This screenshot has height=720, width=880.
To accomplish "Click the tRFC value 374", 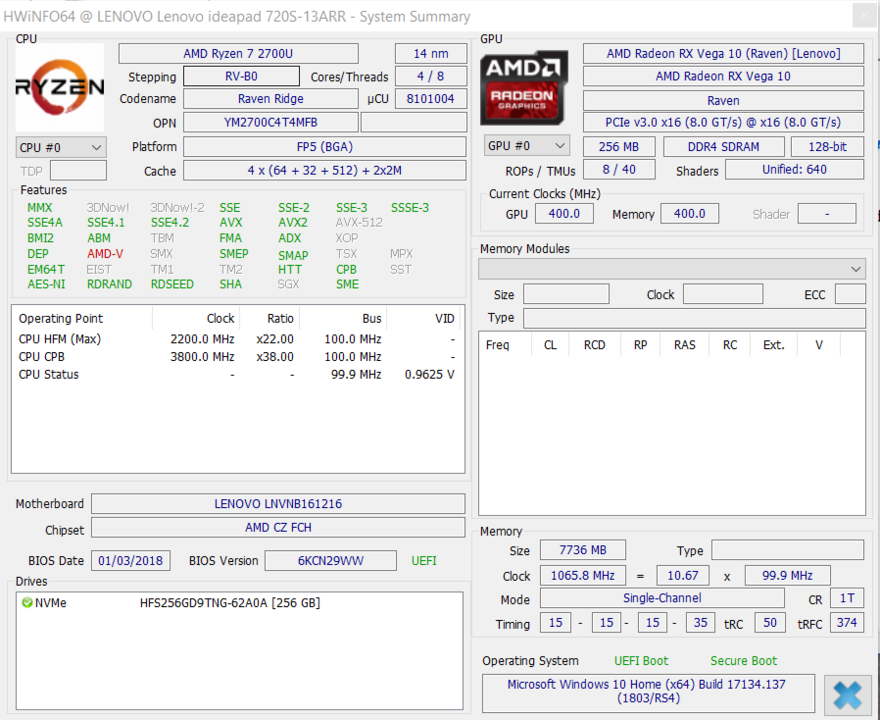I will 846,623.
